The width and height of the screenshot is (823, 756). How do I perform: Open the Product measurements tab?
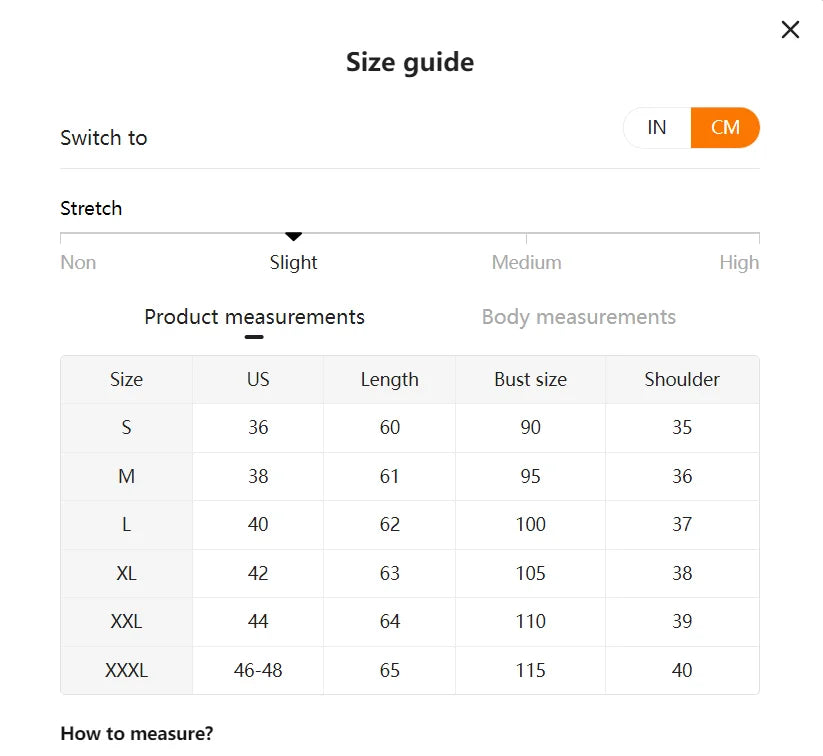click(254, 317)
